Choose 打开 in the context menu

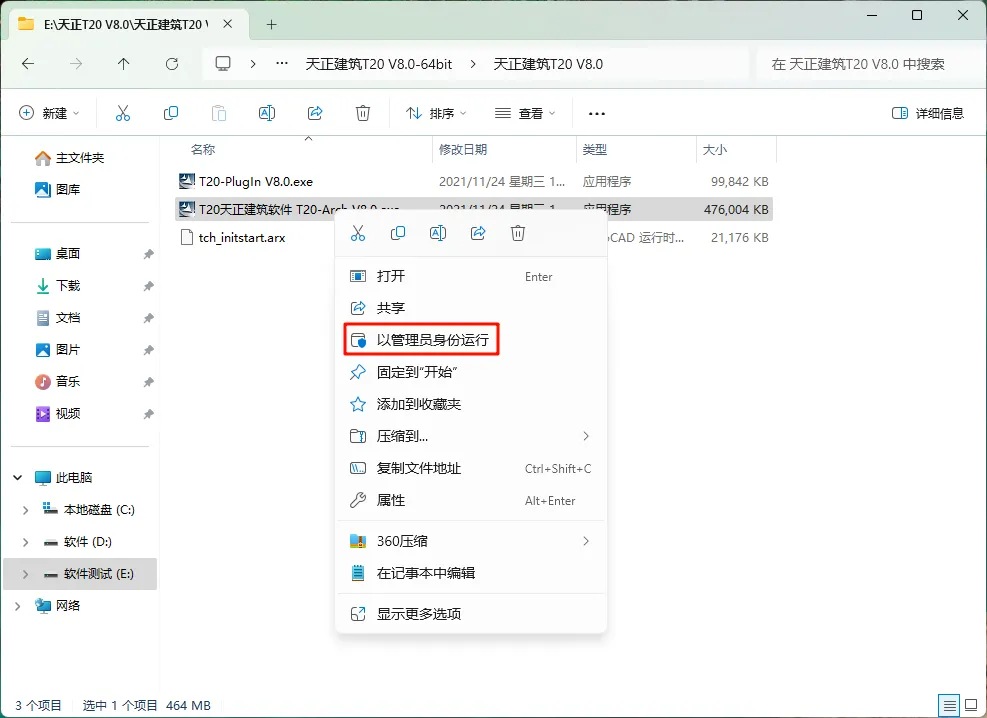(471, 276)
